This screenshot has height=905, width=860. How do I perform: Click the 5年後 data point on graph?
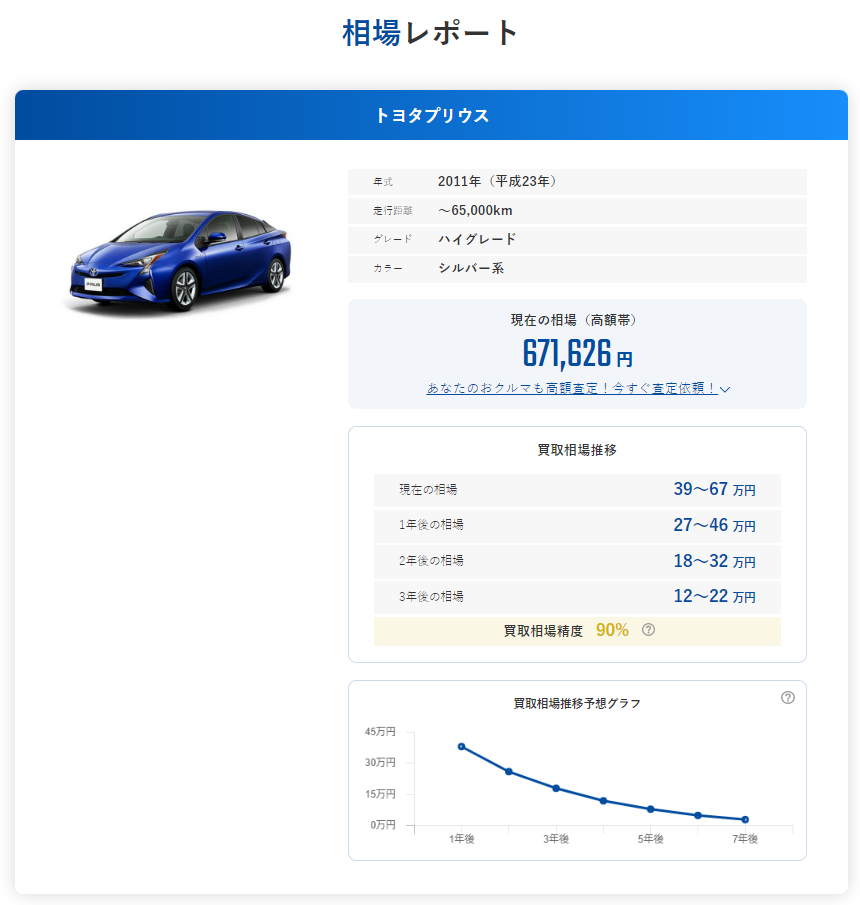650,809
